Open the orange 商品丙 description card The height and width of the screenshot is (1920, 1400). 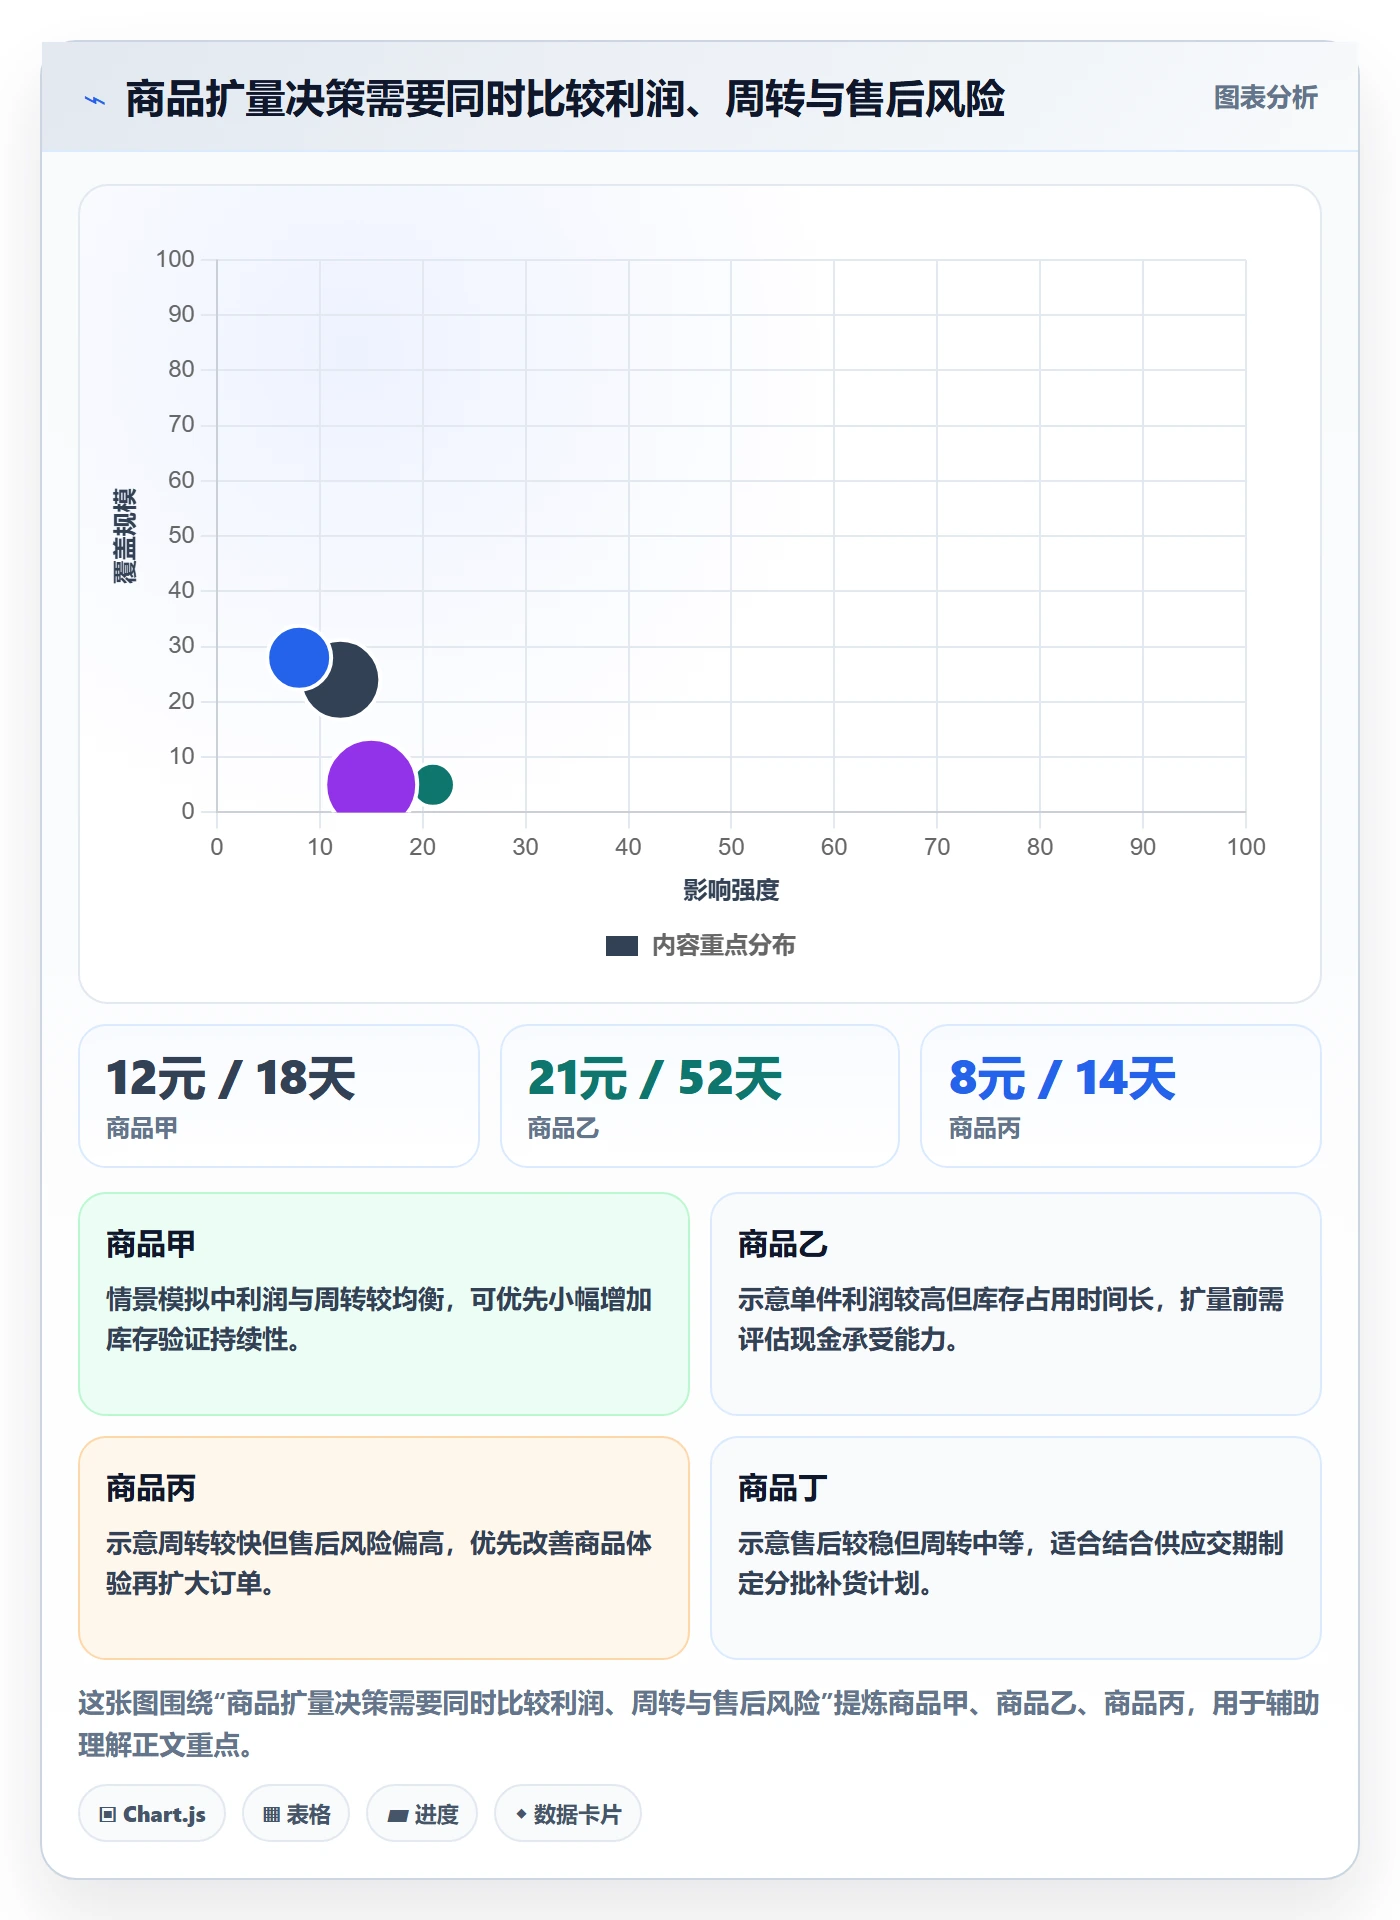tap(384, 1547)
